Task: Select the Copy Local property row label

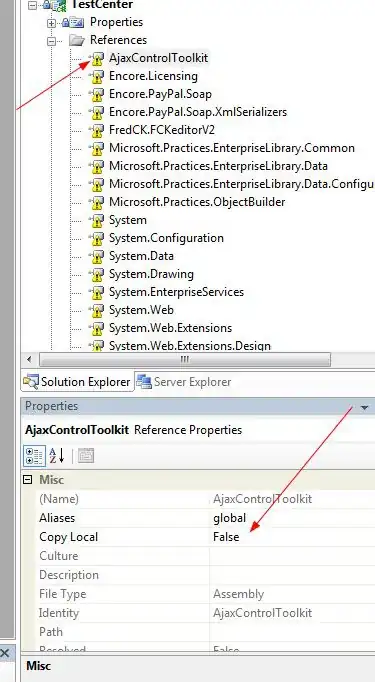Action: tap(68, 537)
